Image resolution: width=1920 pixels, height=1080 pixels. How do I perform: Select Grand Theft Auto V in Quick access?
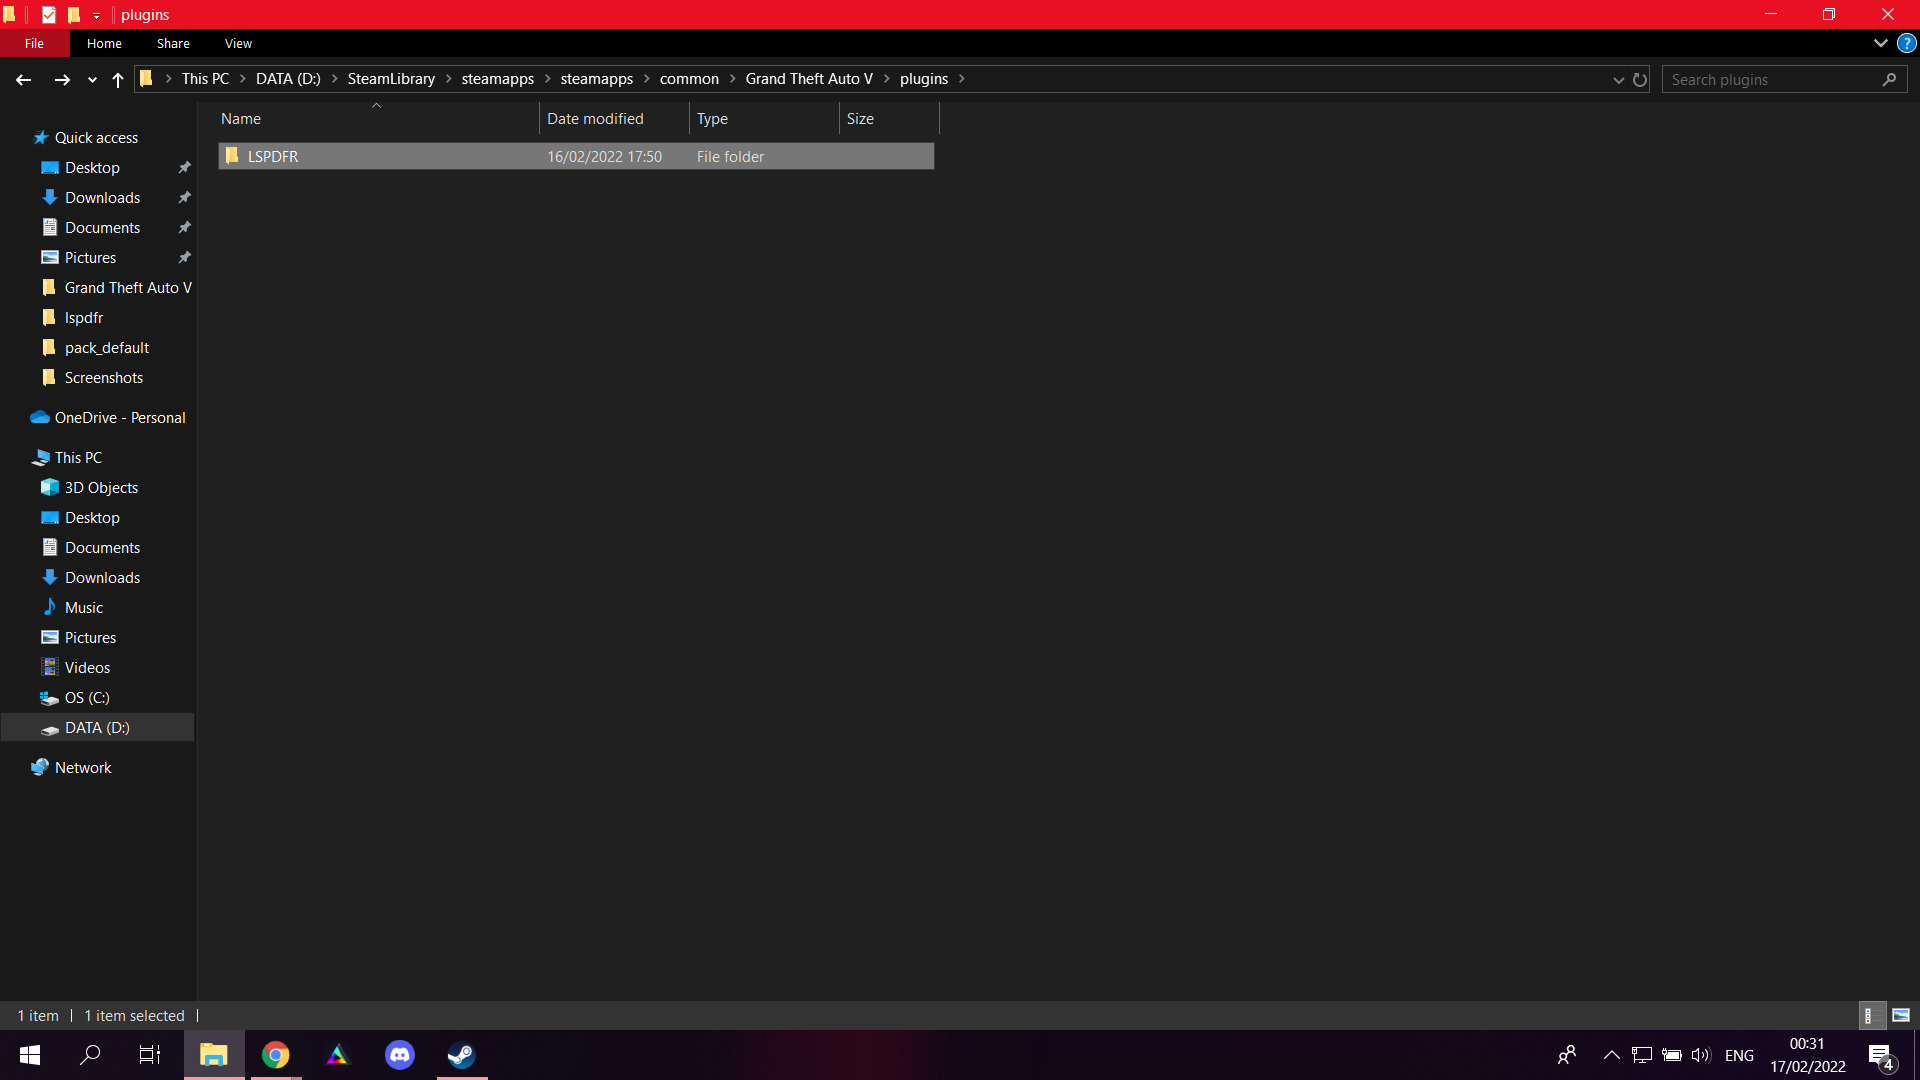click(x=127, y=288)
